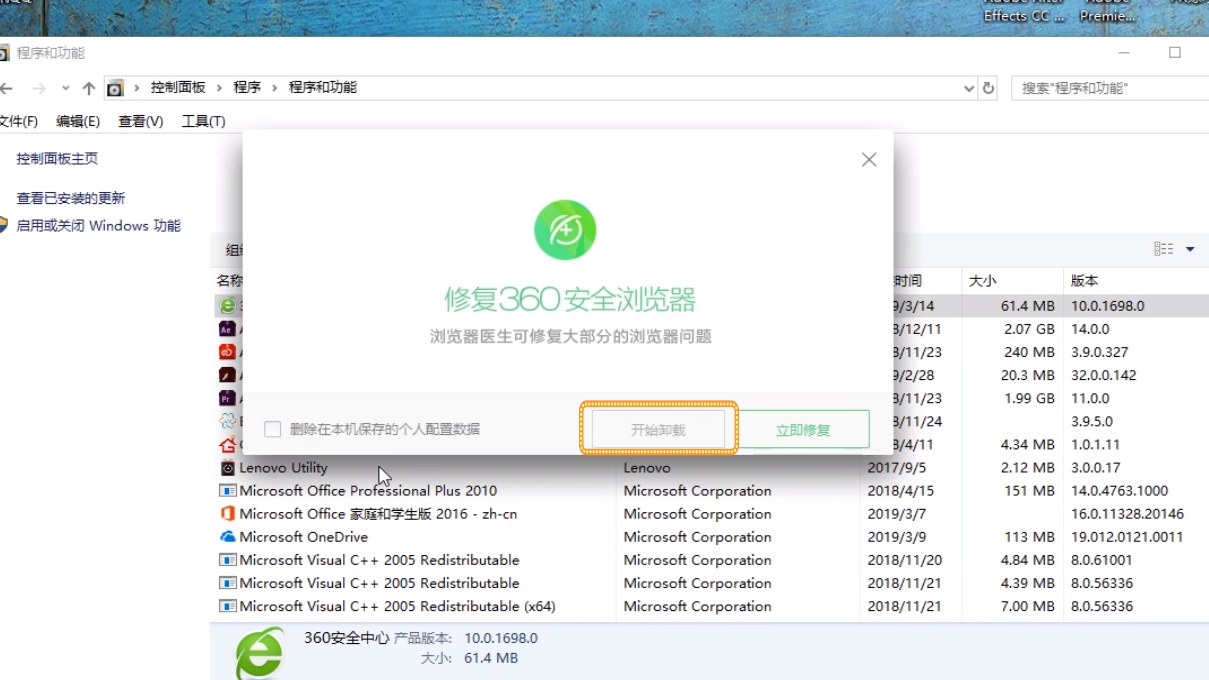Viewport: 1209px width, 680px height.
Task: Click the 2.07 GB size cell
Action: (x=1029, y=329)
